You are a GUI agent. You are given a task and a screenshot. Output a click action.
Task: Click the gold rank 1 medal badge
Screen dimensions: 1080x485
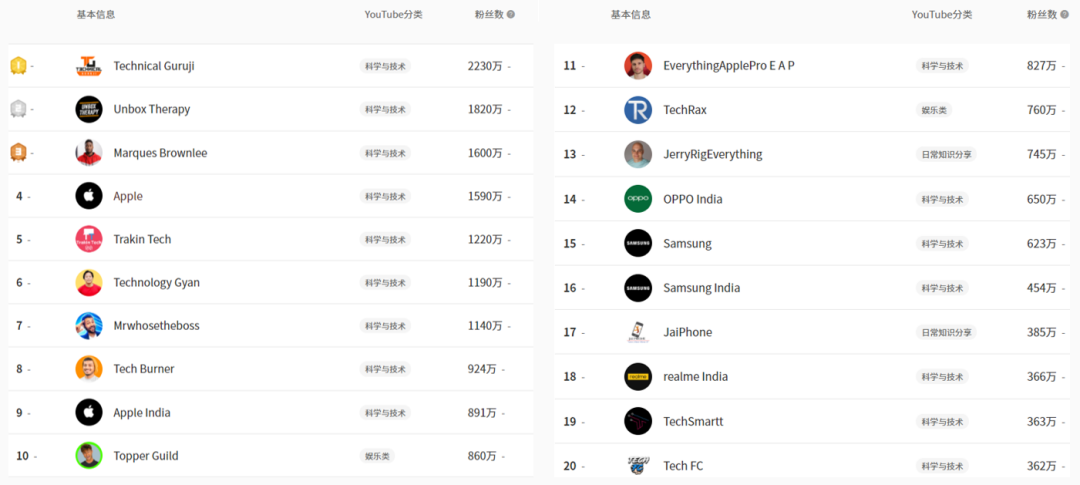tap(18, 66)
